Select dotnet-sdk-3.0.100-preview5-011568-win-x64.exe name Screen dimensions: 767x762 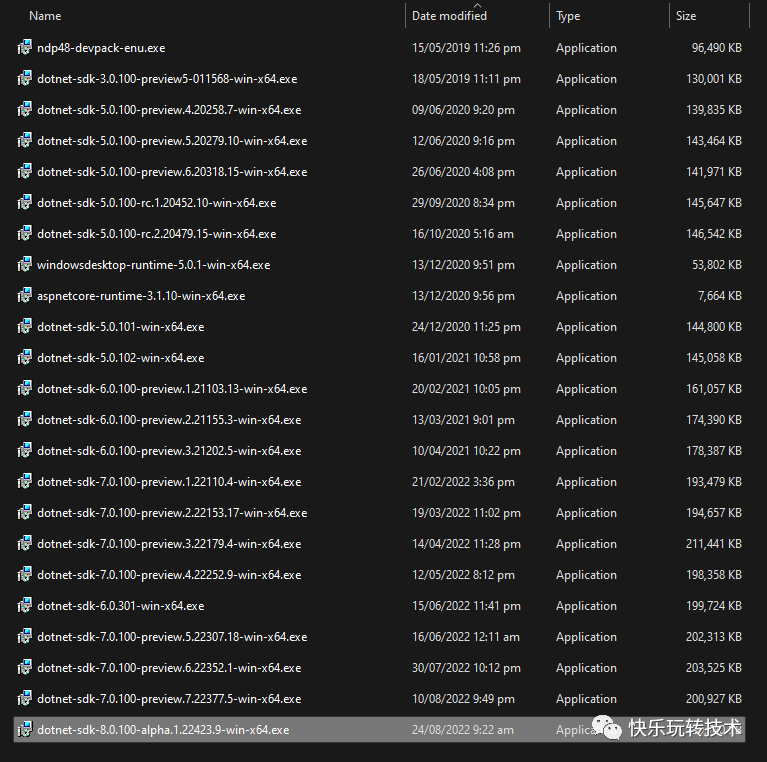click(167, 79)
